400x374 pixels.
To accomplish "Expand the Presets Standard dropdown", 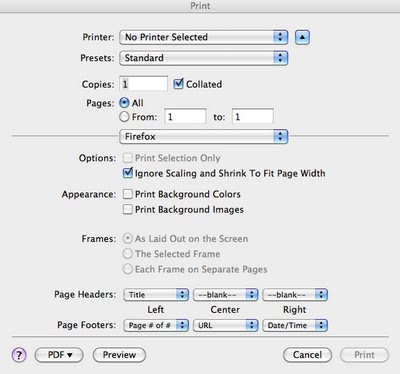I will tap(204, 58).
